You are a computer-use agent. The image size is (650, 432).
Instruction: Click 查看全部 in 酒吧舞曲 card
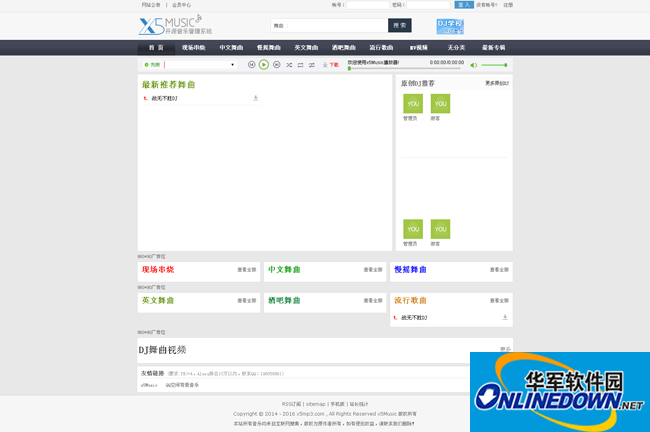pos(373,301)
